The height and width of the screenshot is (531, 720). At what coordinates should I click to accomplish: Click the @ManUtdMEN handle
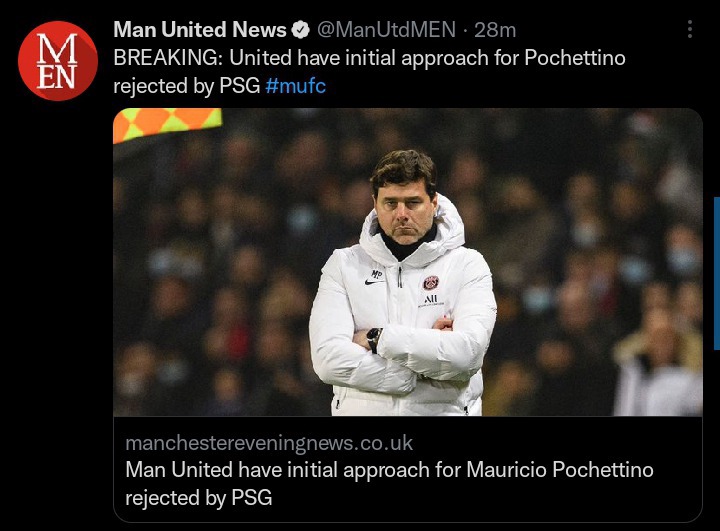386,30
